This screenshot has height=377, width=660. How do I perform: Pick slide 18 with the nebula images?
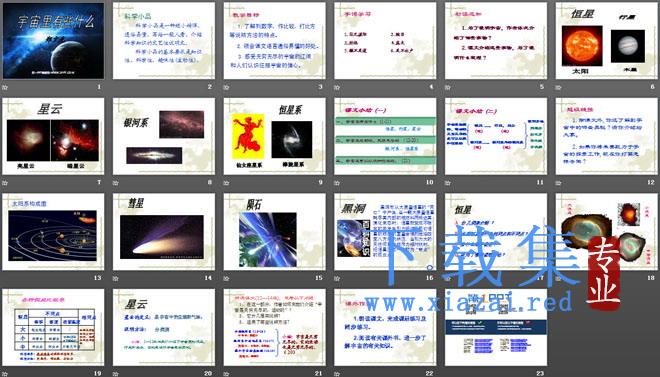607,232
